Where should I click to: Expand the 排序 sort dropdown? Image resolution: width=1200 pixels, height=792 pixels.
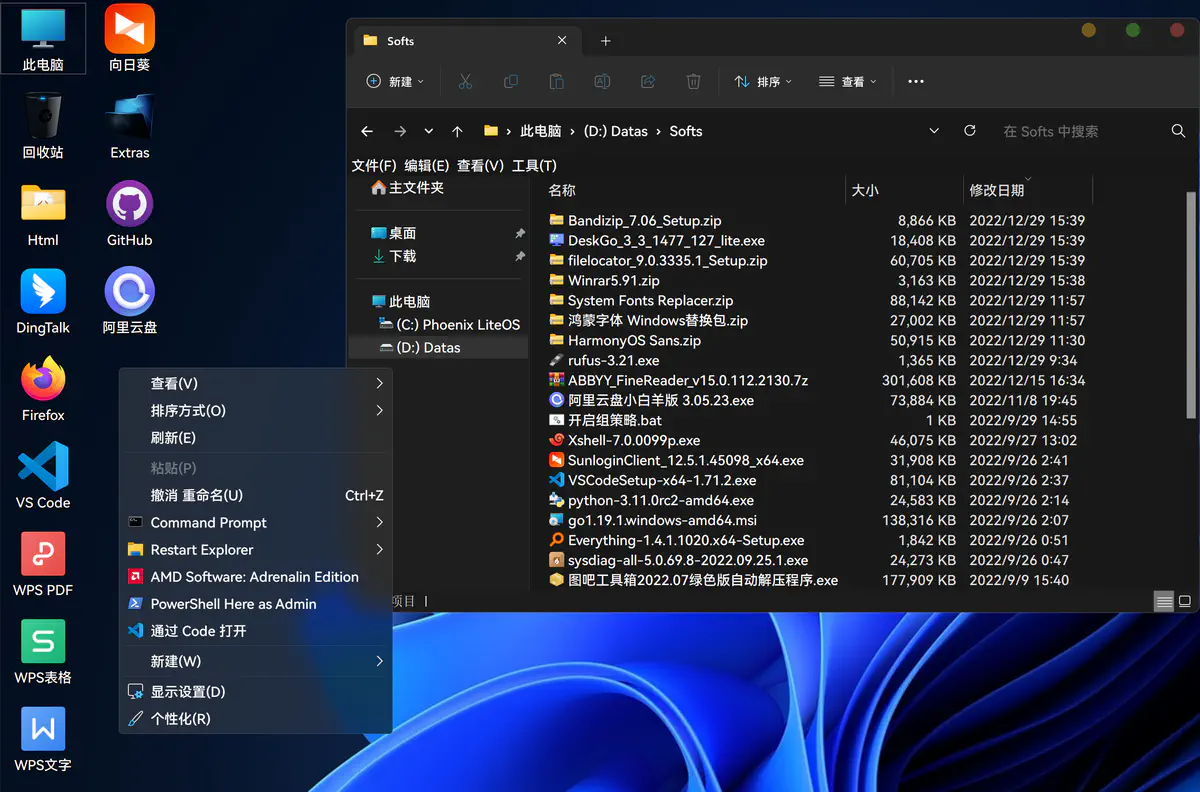[x=763, y=82]
